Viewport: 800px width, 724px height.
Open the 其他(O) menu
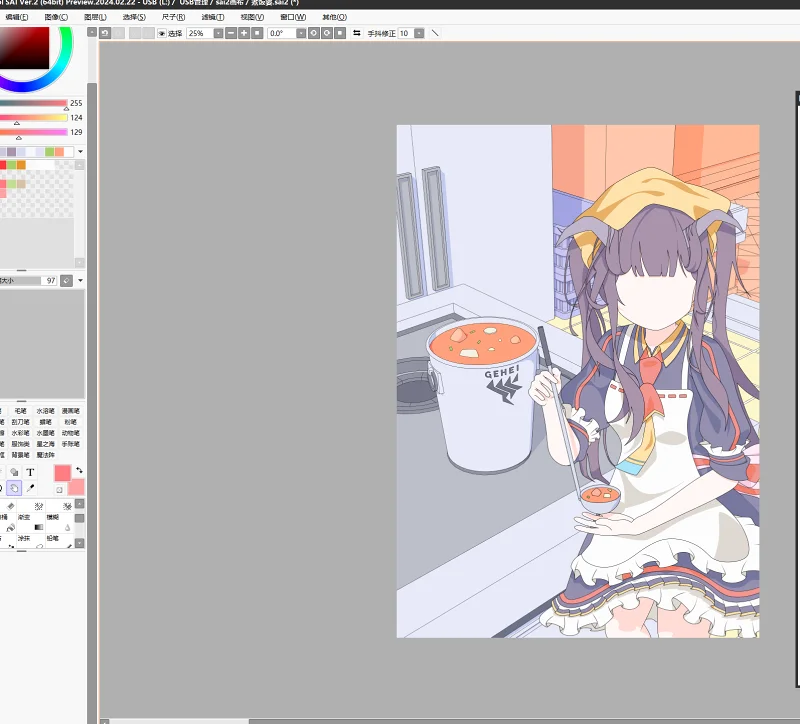[x=334, y=17]
